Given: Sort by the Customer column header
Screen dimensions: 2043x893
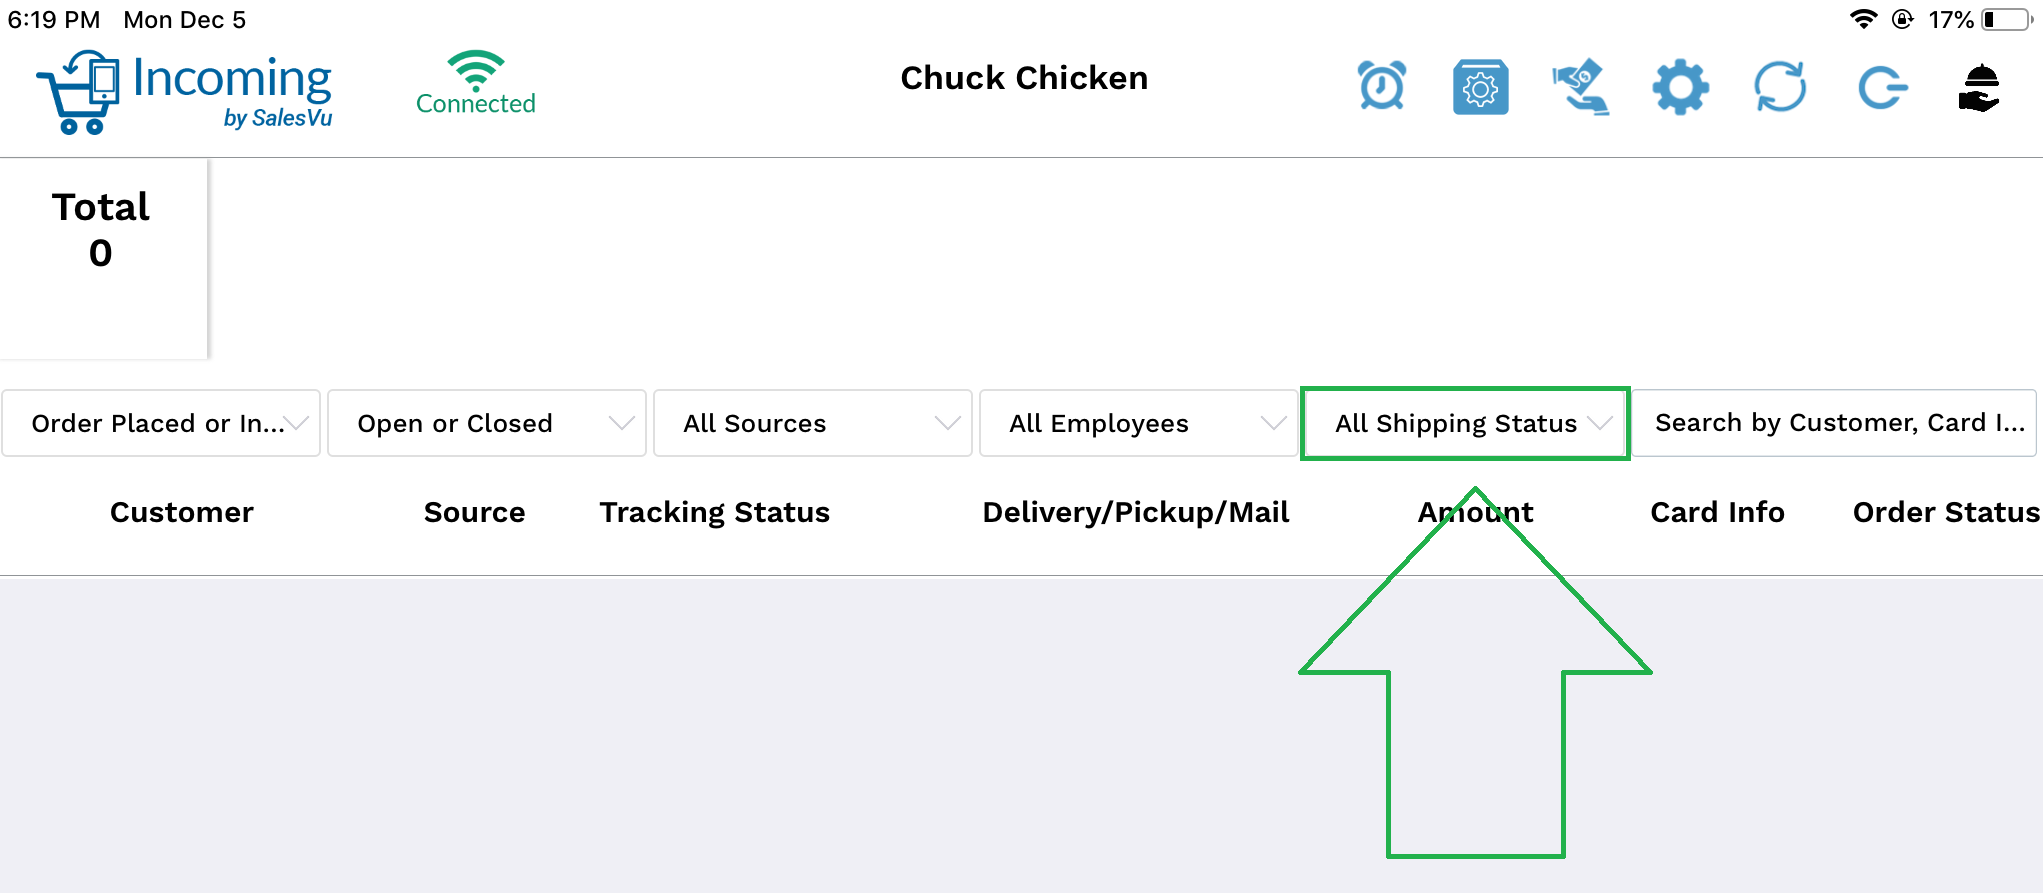Looking at the screenshot, I should tap(181, 512).
